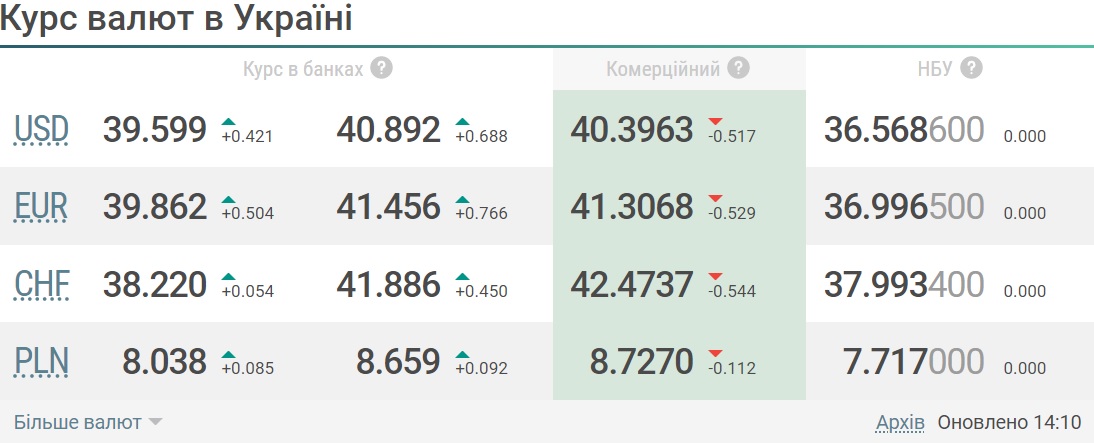Click green up arrow beside USD 39.599
Image resolution: width=1094 pixels, height=443 pixels.
(229, 122)
